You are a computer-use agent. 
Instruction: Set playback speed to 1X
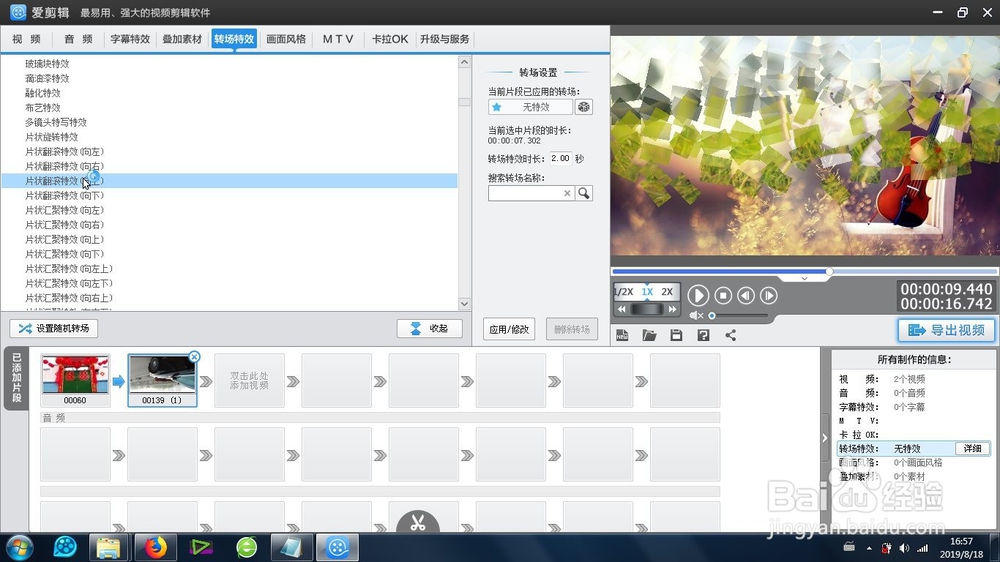click(647, 292)
